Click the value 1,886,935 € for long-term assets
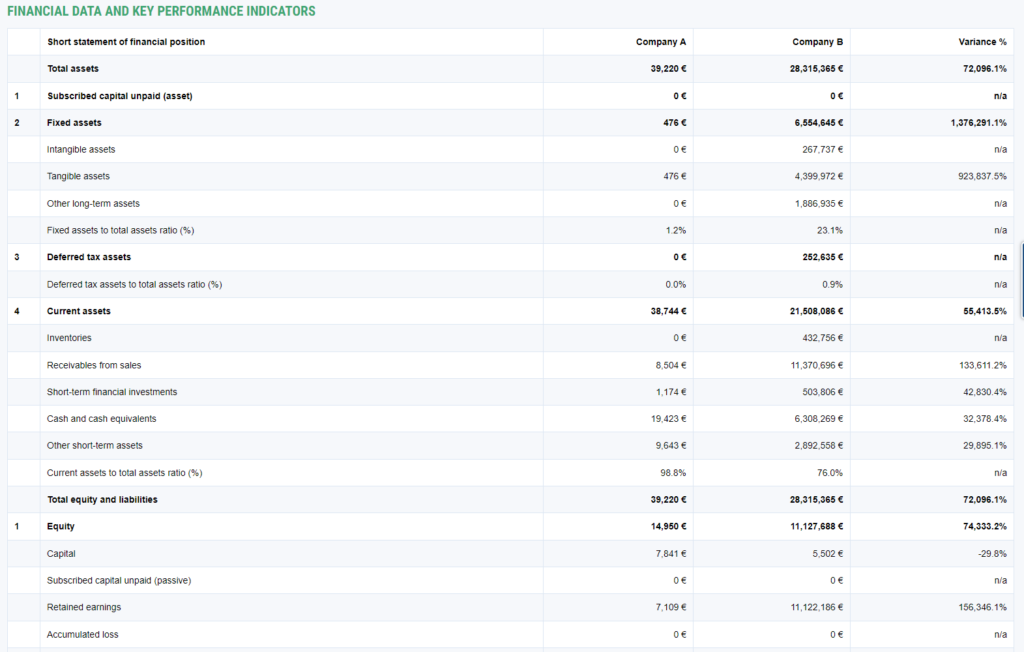Viewport: 1024px width, 652px height. (819, 204)
